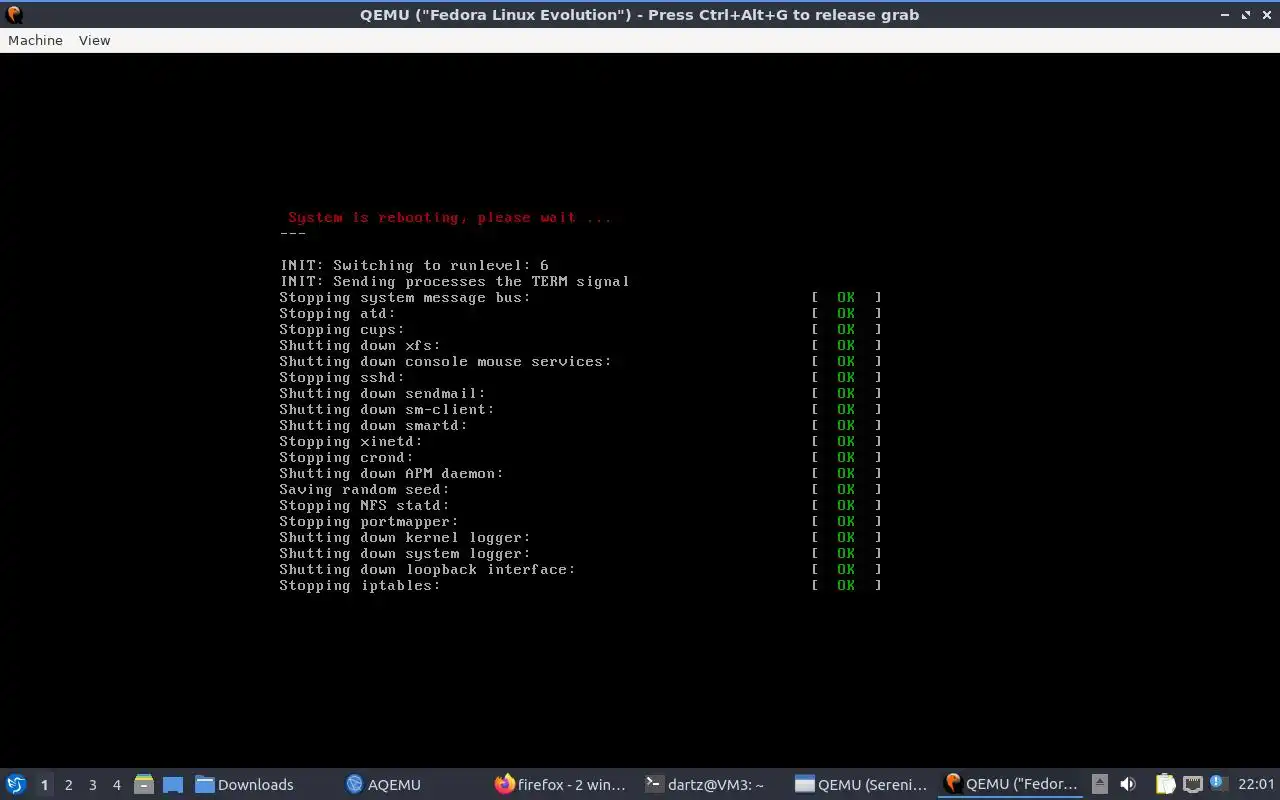1280x800 pixels.
Task: Click the QEMU icon in the title bar
Action: pos(14,14)
